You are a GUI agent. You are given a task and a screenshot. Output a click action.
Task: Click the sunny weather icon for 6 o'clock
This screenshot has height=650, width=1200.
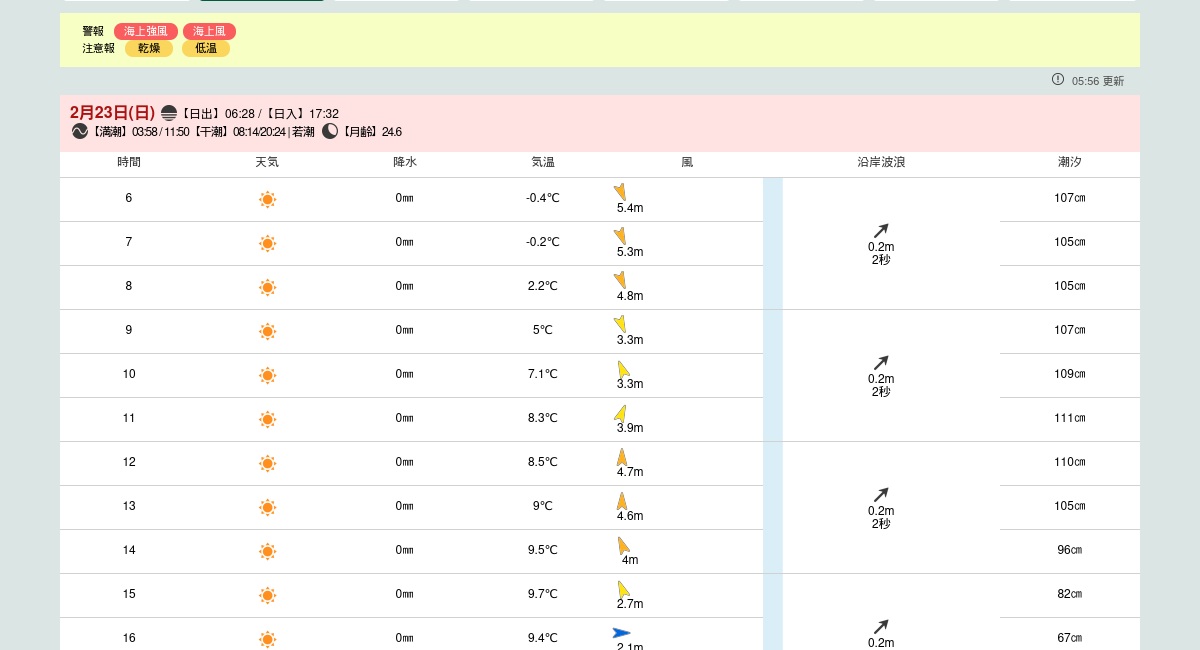pyautogui.click(x=267, y=199)
